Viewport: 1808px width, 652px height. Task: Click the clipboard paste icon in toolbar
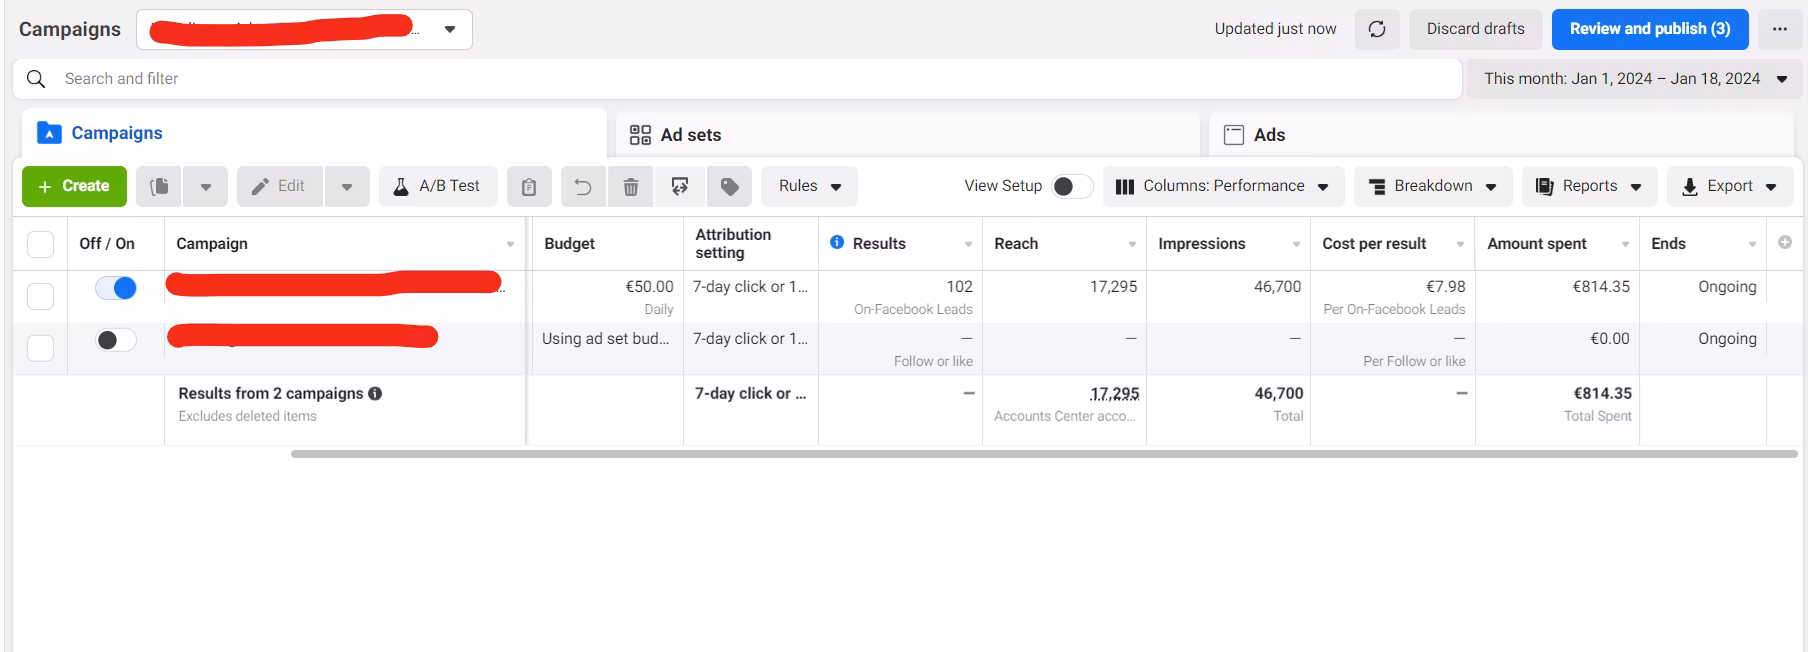pyautogui.click(x=529, y=187)
